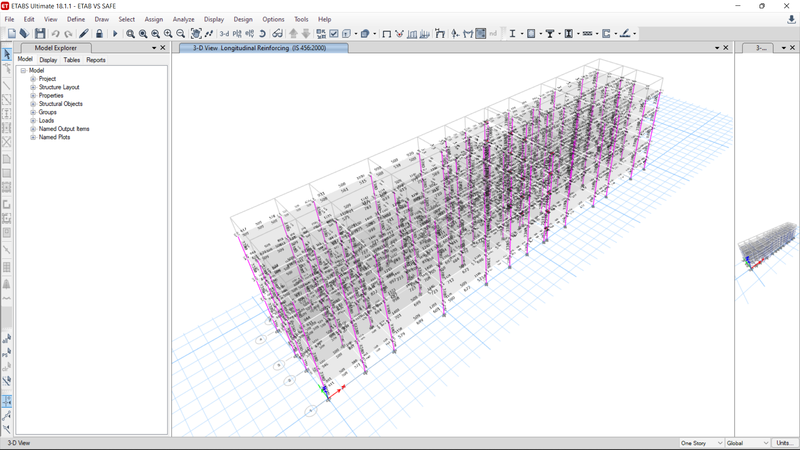Toggle the model lock padlock icon
Screen dimensions: 800x450
[99, 34]
